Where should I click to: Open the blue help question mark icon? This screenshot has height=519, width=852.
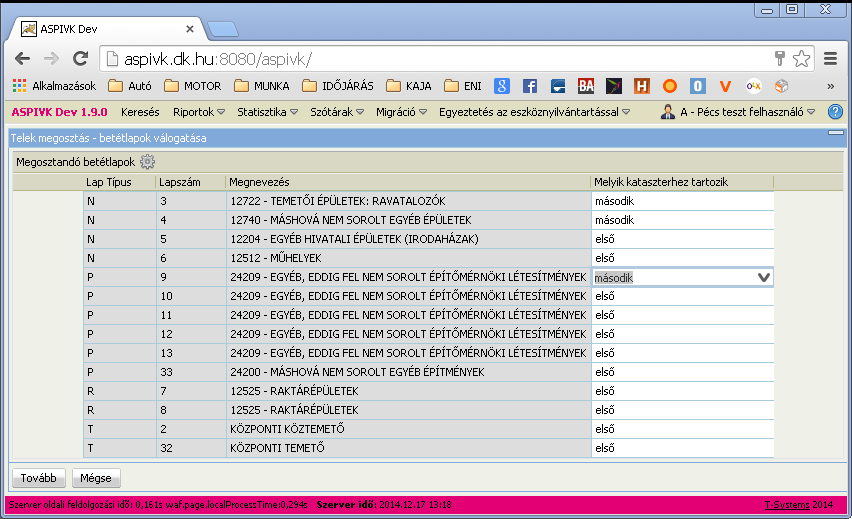tap(835, 112)
